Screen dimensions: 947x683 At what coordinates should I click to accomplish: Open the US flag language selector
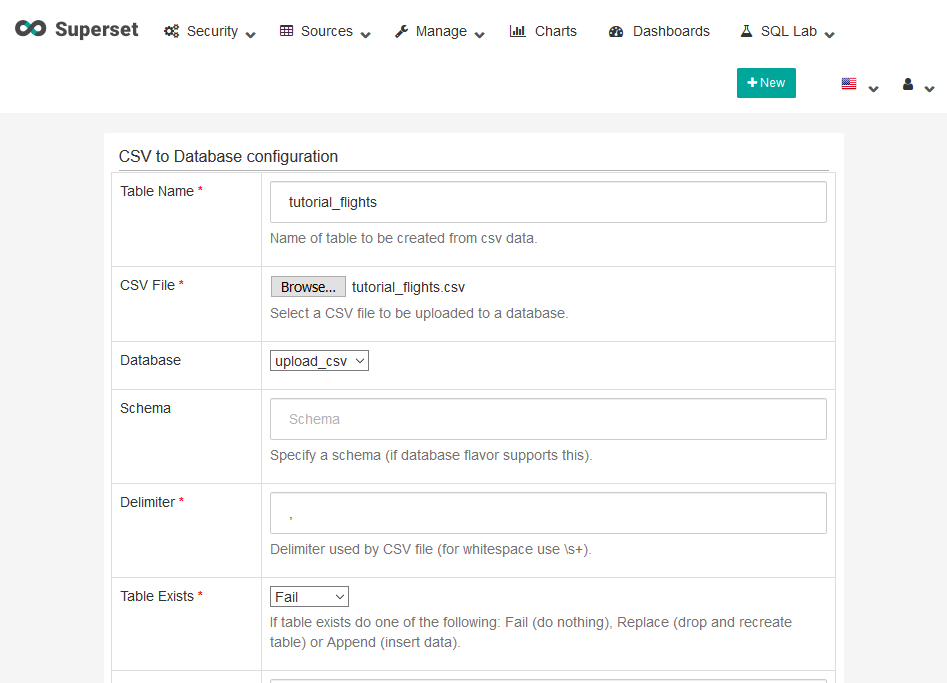click(849, 84)
